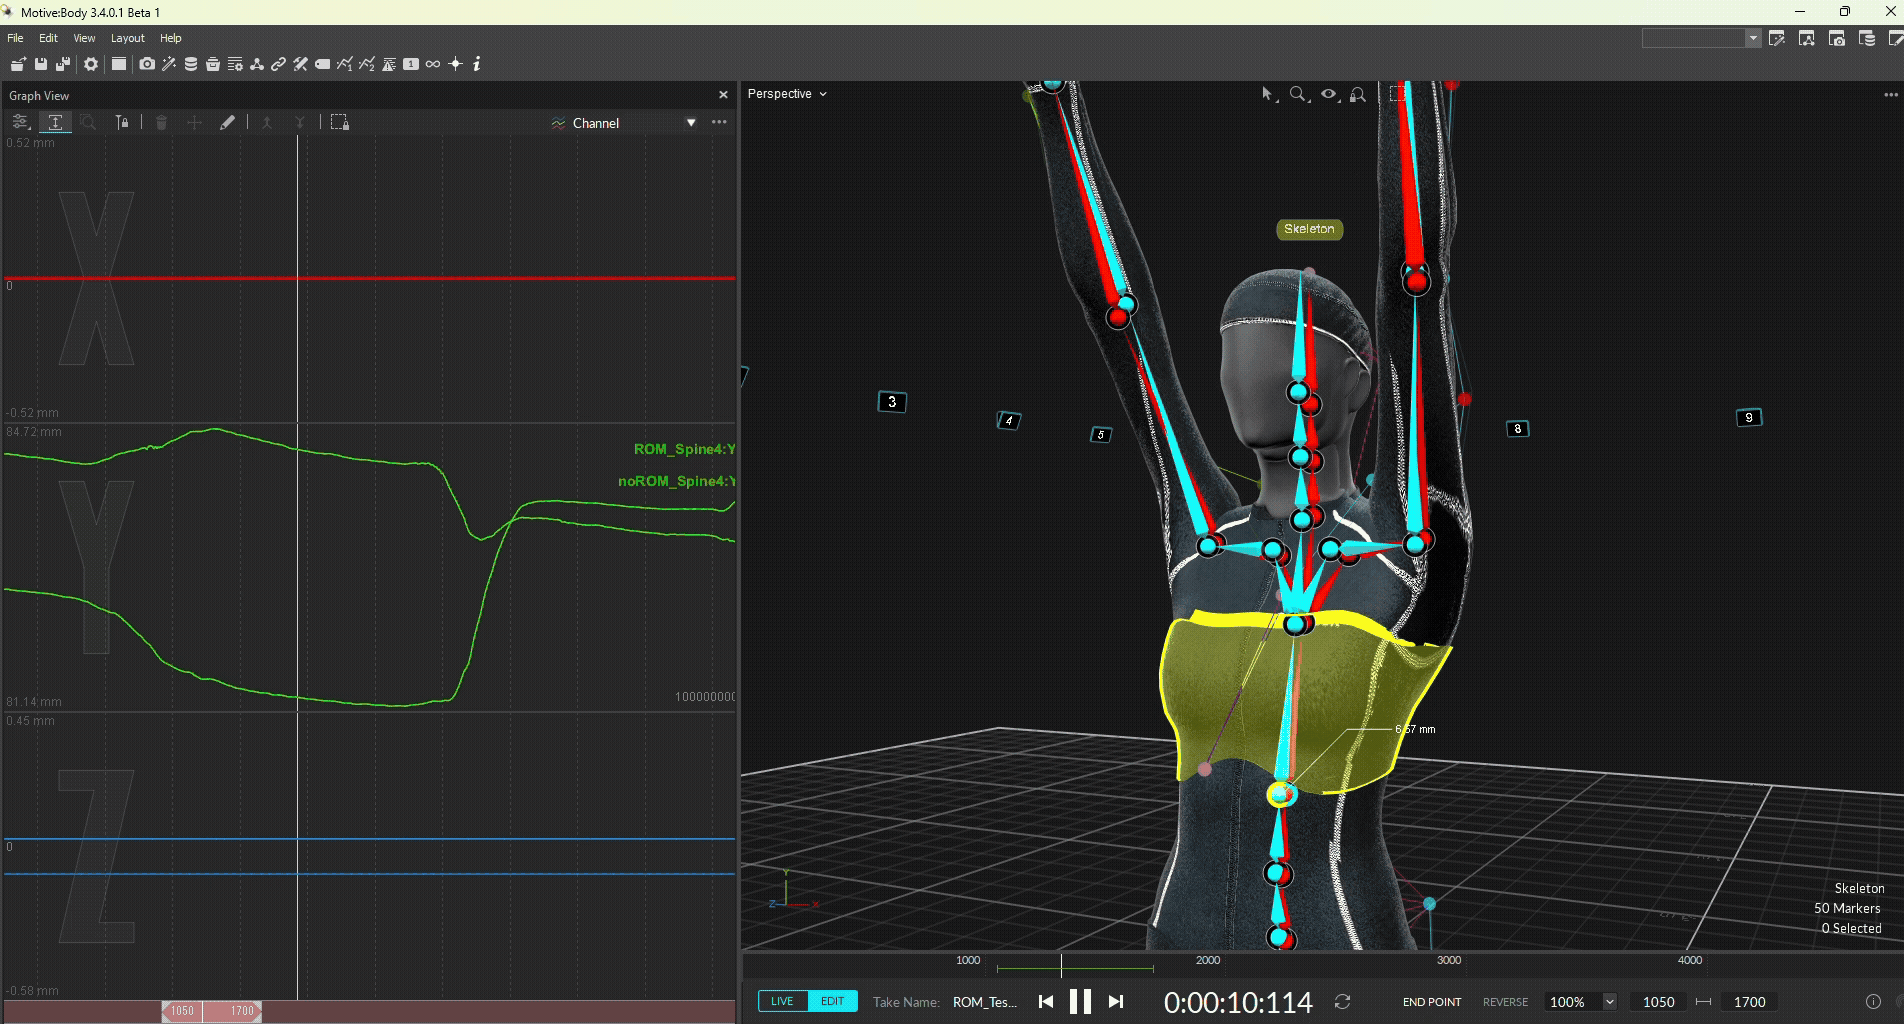
Task: Open the View menu
Action: [84, 38]
